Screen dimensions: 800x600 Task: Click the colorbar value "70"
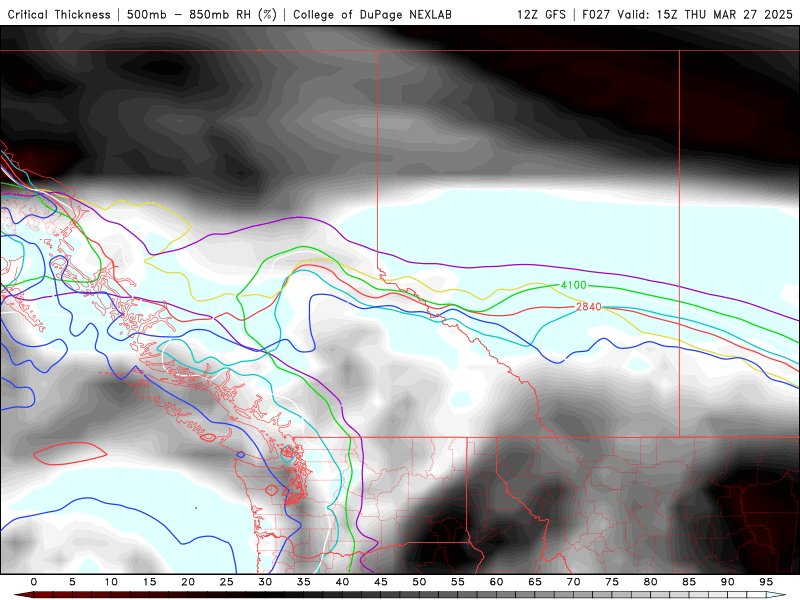tap(573, 582)
